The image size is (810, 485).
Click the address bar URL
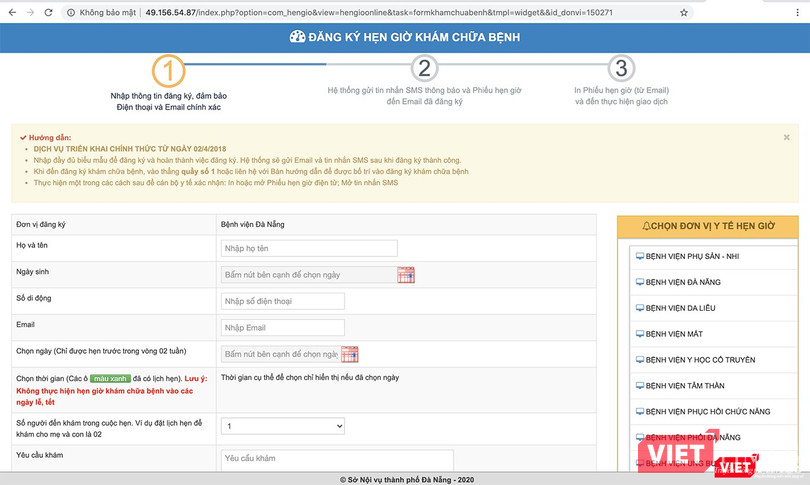[378, 13]
